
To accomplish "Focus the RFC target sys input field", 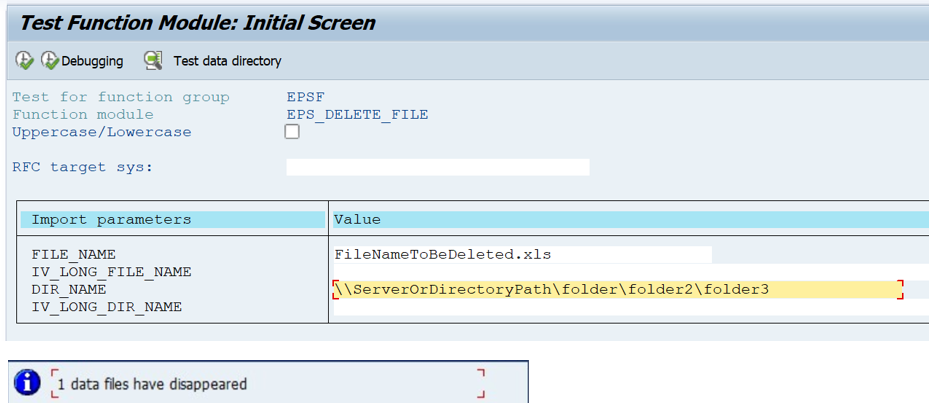I will (x=437, y=167).
